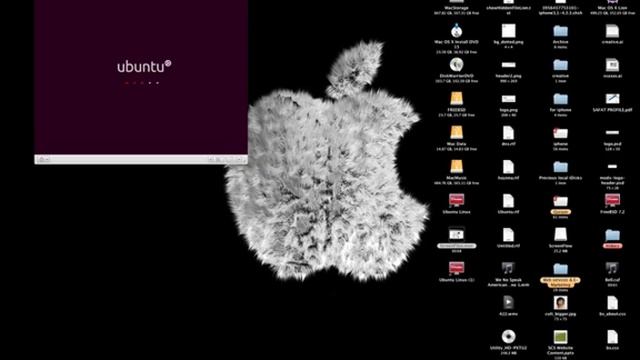Open the for iphone folder

pyautogui.click(x=560, y=99)
